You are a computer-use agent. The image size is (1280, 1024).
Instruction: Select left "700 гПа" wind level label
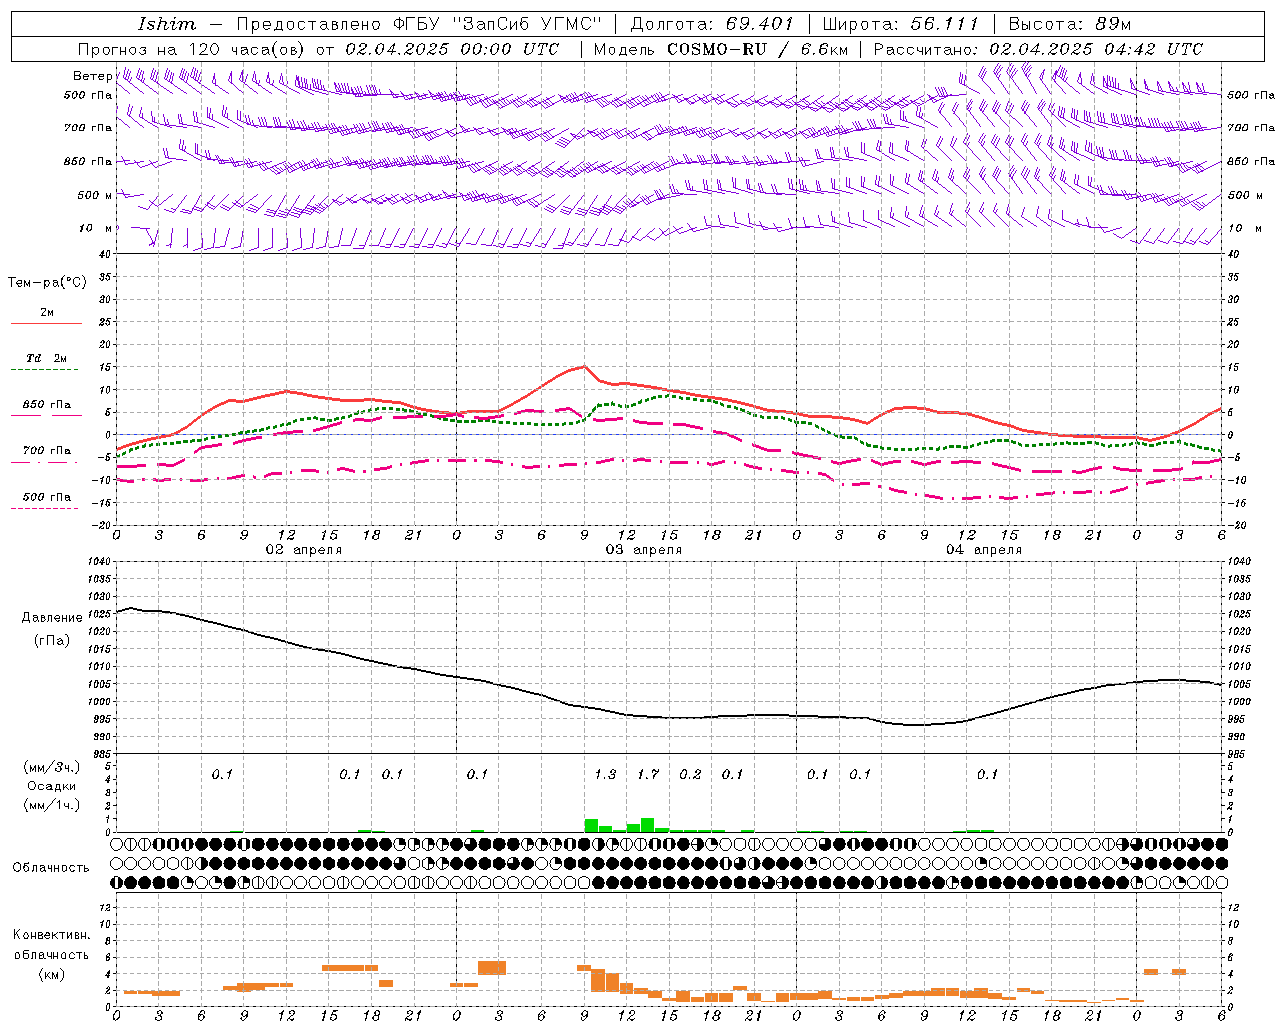coord(88,128)
